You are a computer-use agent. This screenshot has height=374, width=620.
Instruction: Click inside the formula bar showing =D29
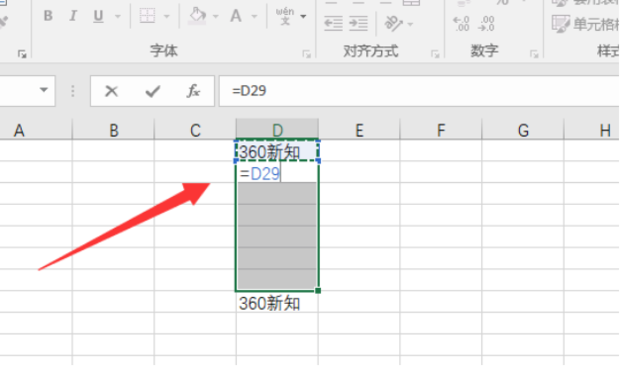(419, 91)
